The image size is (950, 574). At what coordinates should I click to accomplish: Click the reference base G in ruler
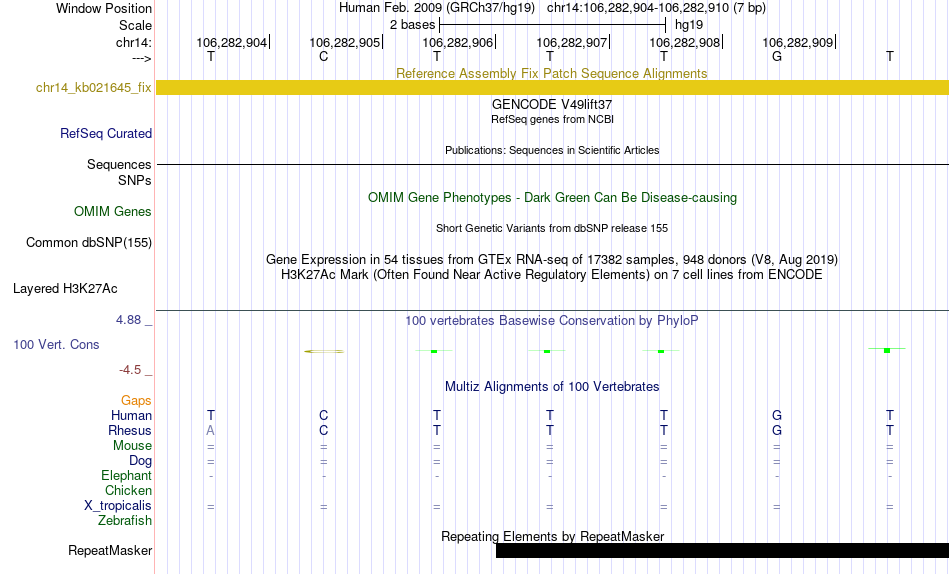[777, 56]
